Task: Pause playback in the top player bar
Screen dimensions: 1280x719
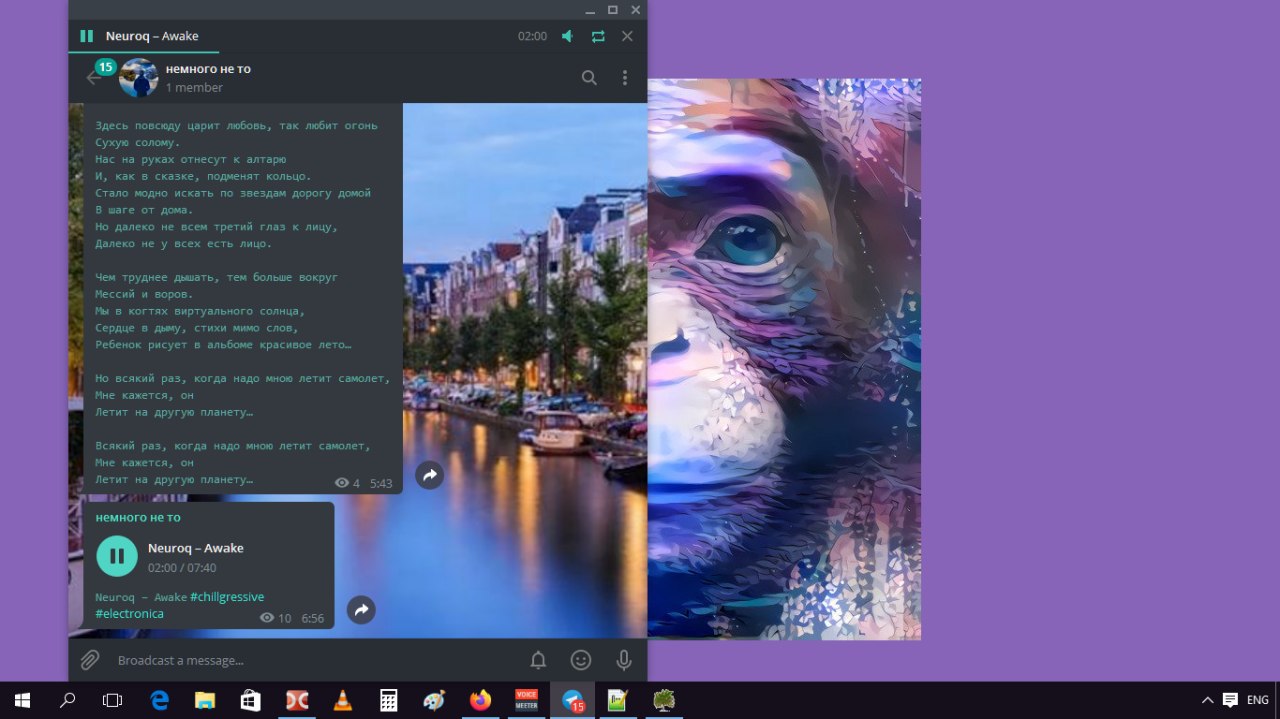Action: click(x=86, y=36)
